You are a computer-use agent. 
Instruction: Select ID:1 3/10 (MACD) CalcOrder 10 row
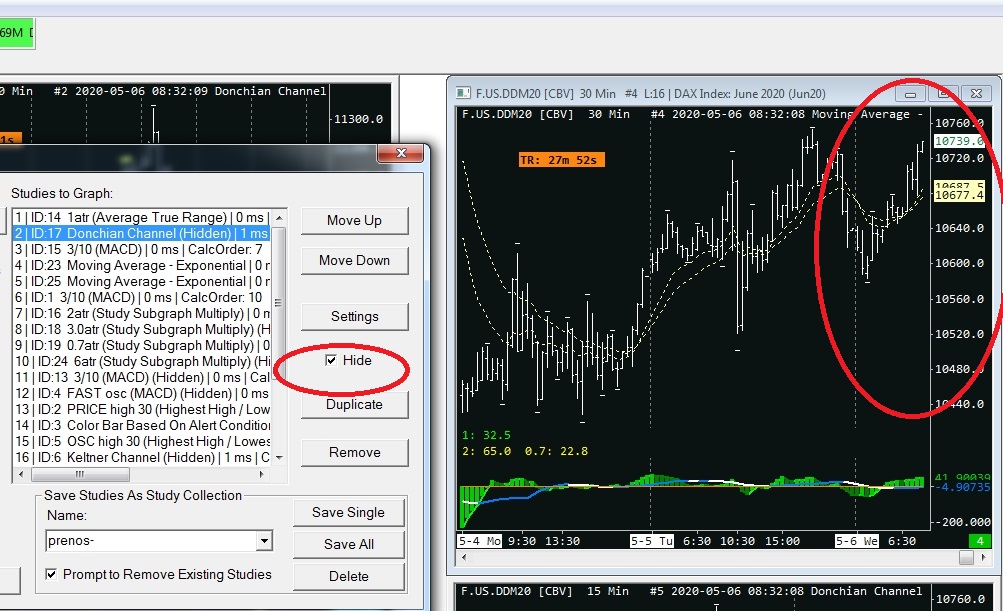coord(142,298)
